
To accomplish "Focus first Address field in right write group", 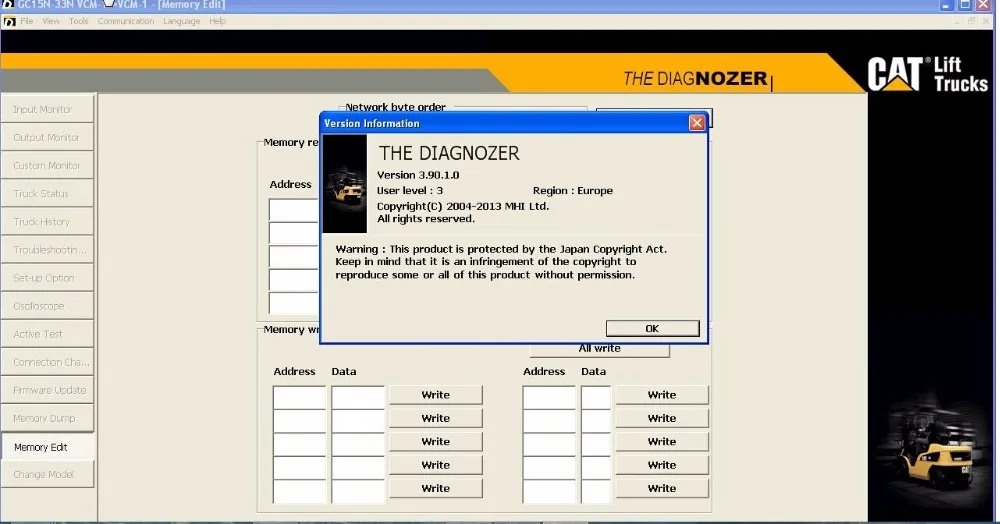I will pyautogui.click(x=549, y=397).
